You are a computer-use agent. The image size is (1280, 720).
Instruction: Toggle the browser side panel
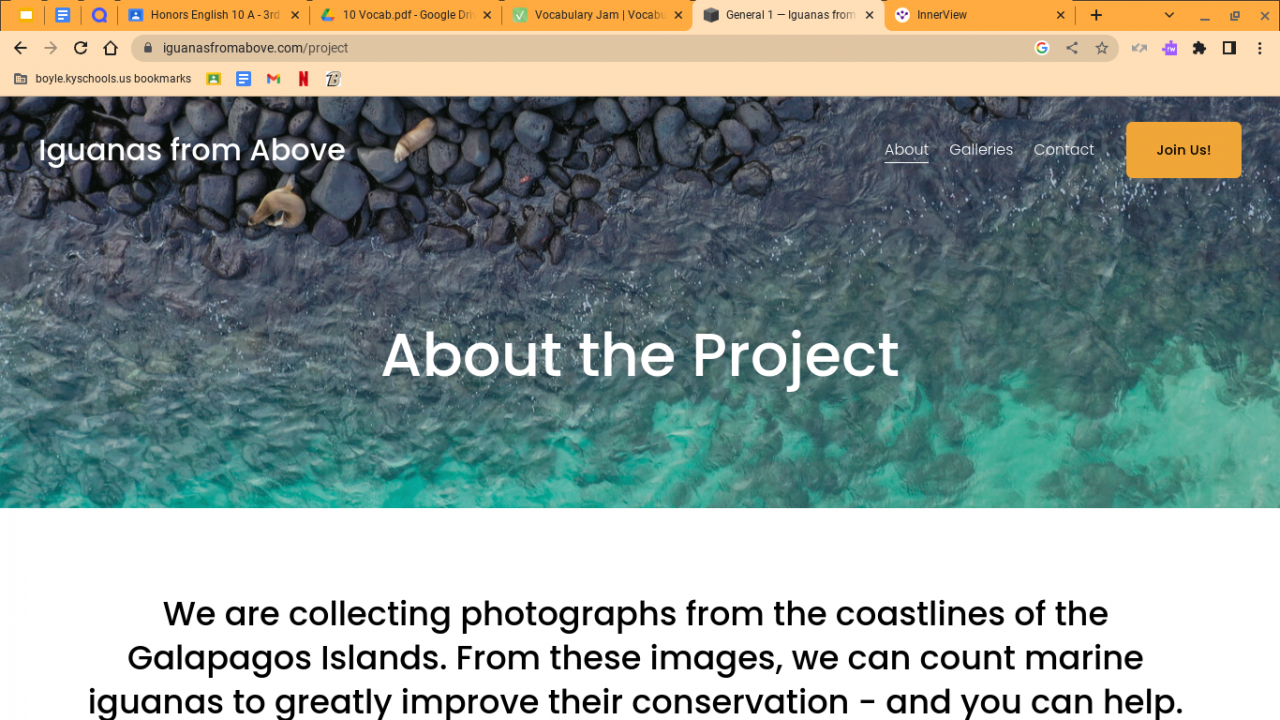(x=1229, y=48)
